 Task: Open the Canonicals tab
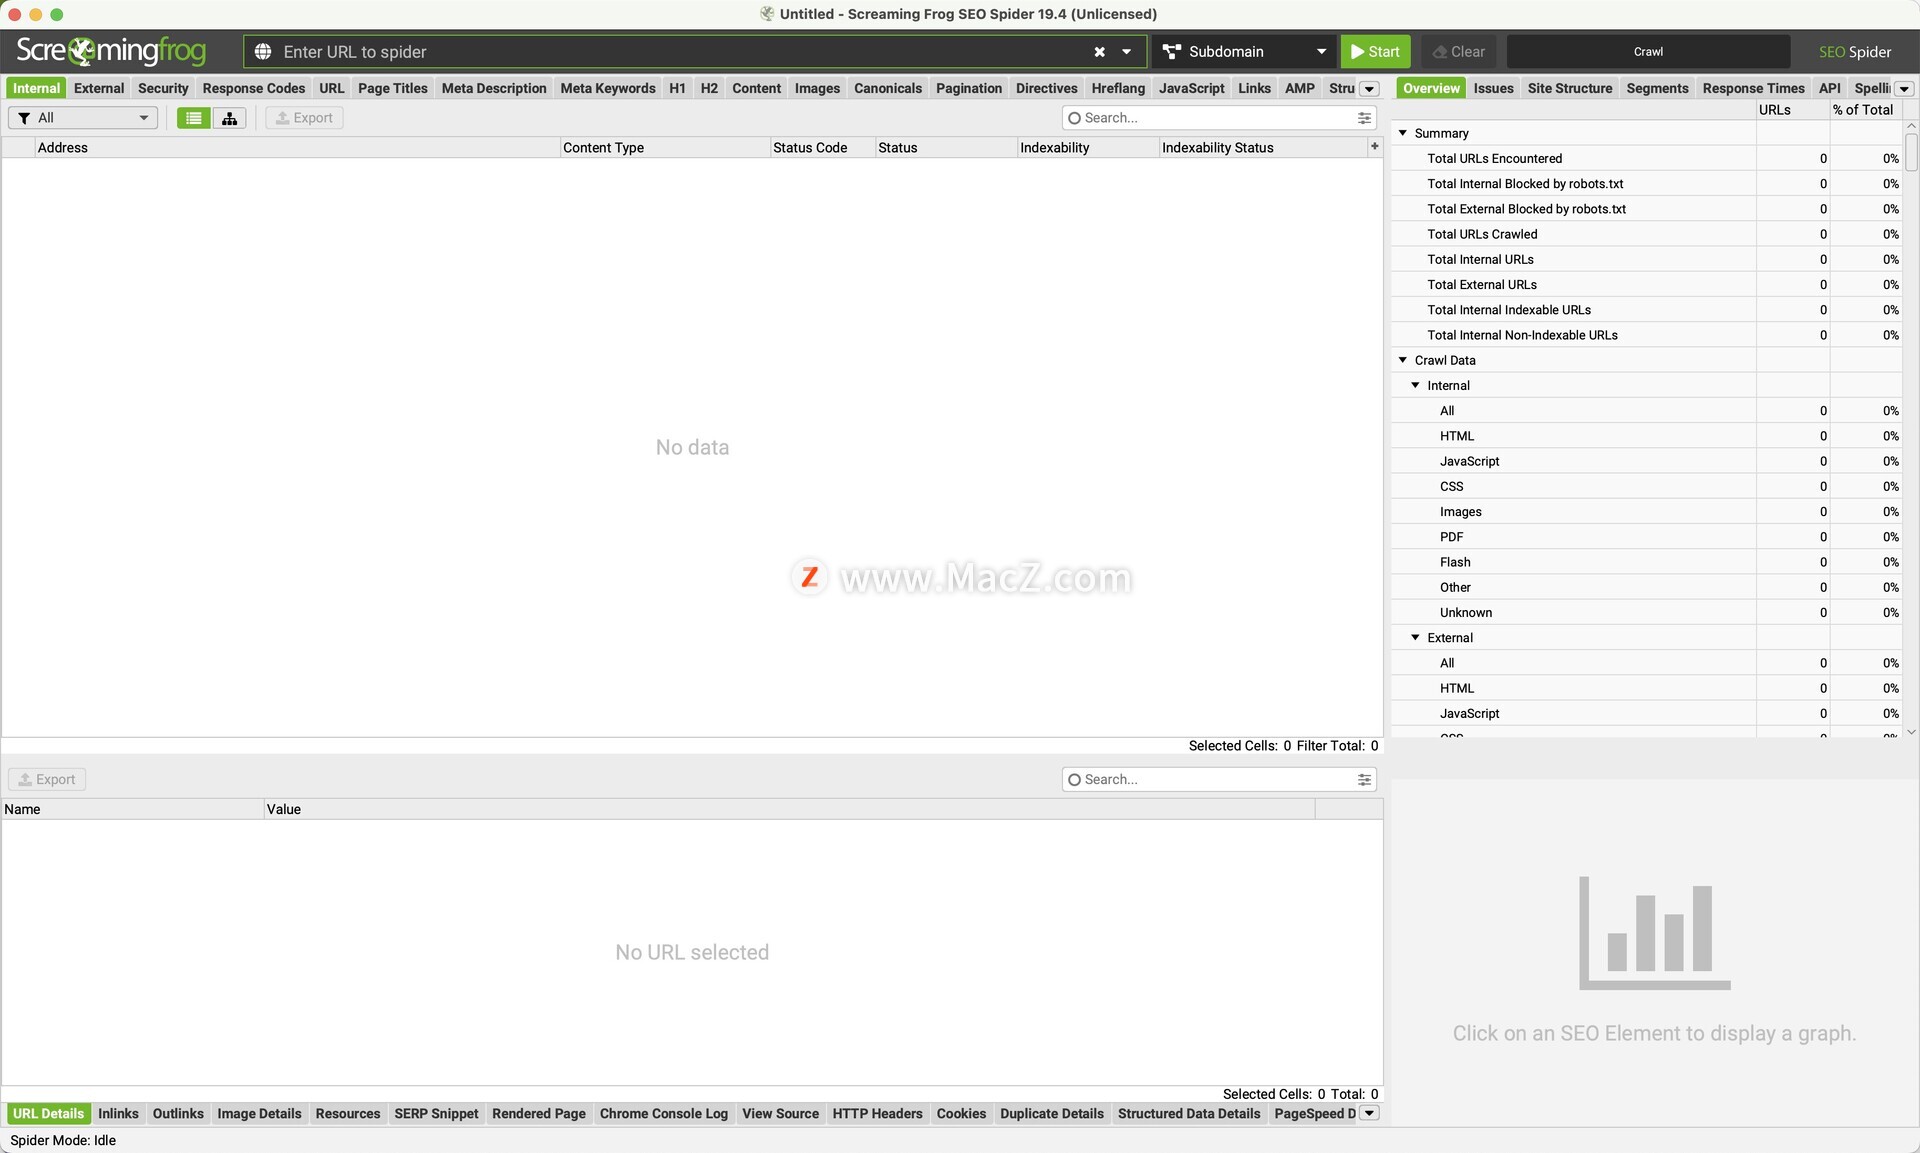pyautogui.click(x=888, y=88)
